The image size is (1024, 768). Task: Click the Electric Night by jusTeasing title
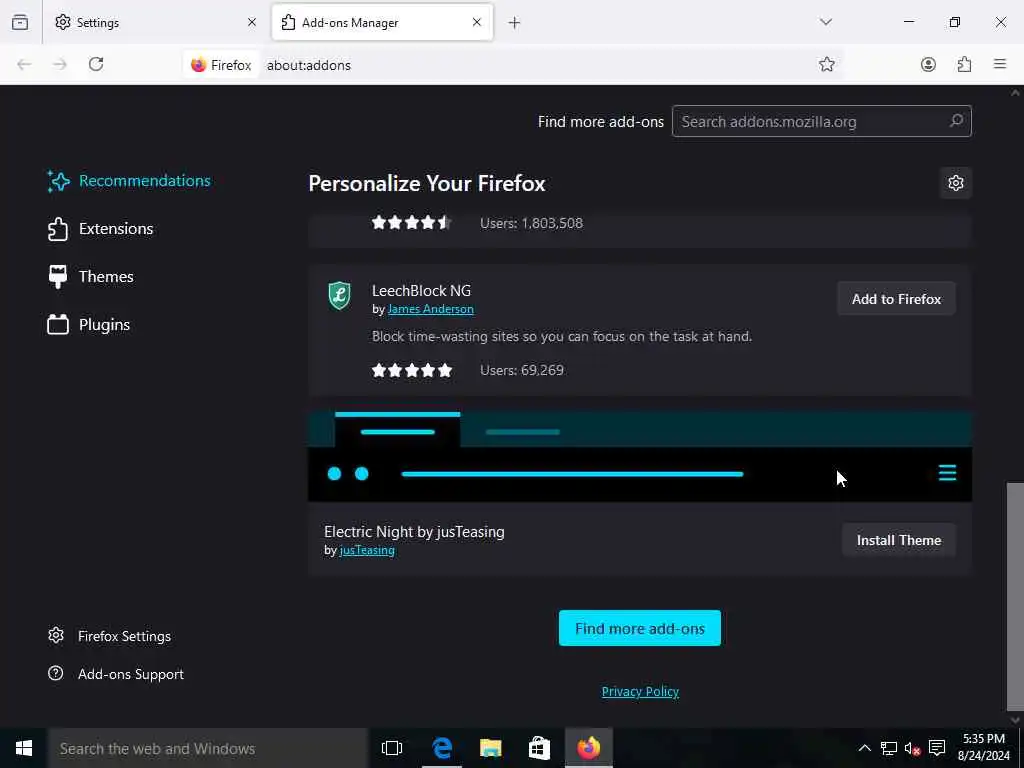click(x=414, y=532)
